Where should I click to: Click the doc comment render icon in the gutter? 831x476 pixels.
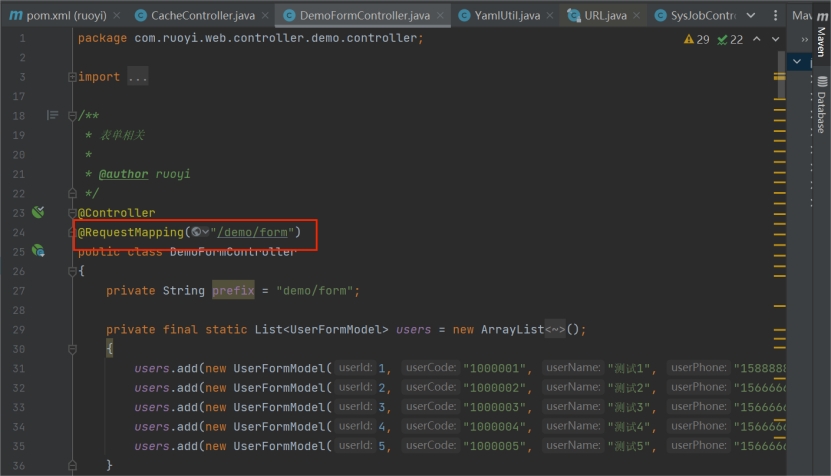52,116
